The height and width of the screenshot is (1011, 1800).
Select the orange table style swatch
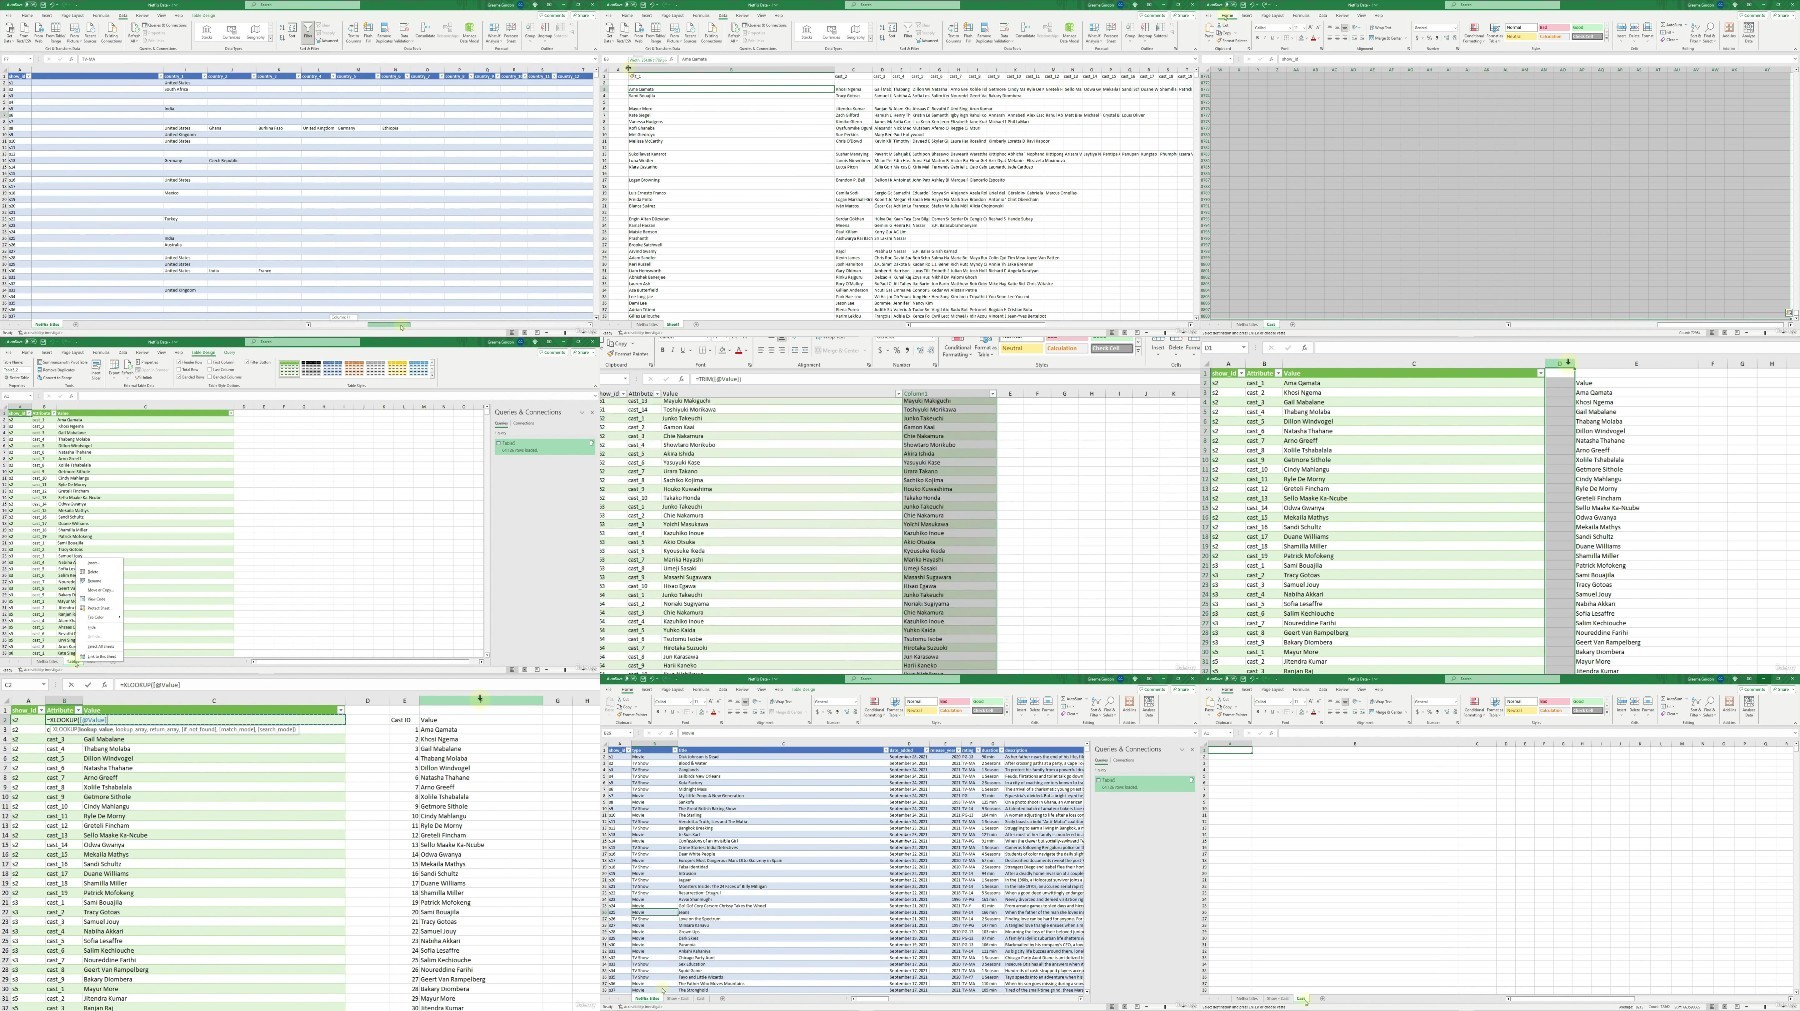pos(354,369)
